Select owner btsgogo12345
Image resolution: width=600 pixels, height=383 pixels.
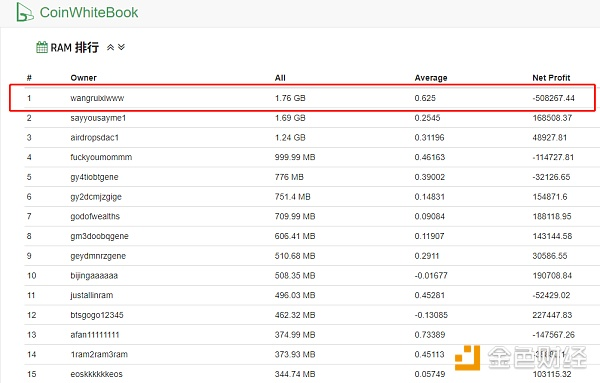click(97, 315)
